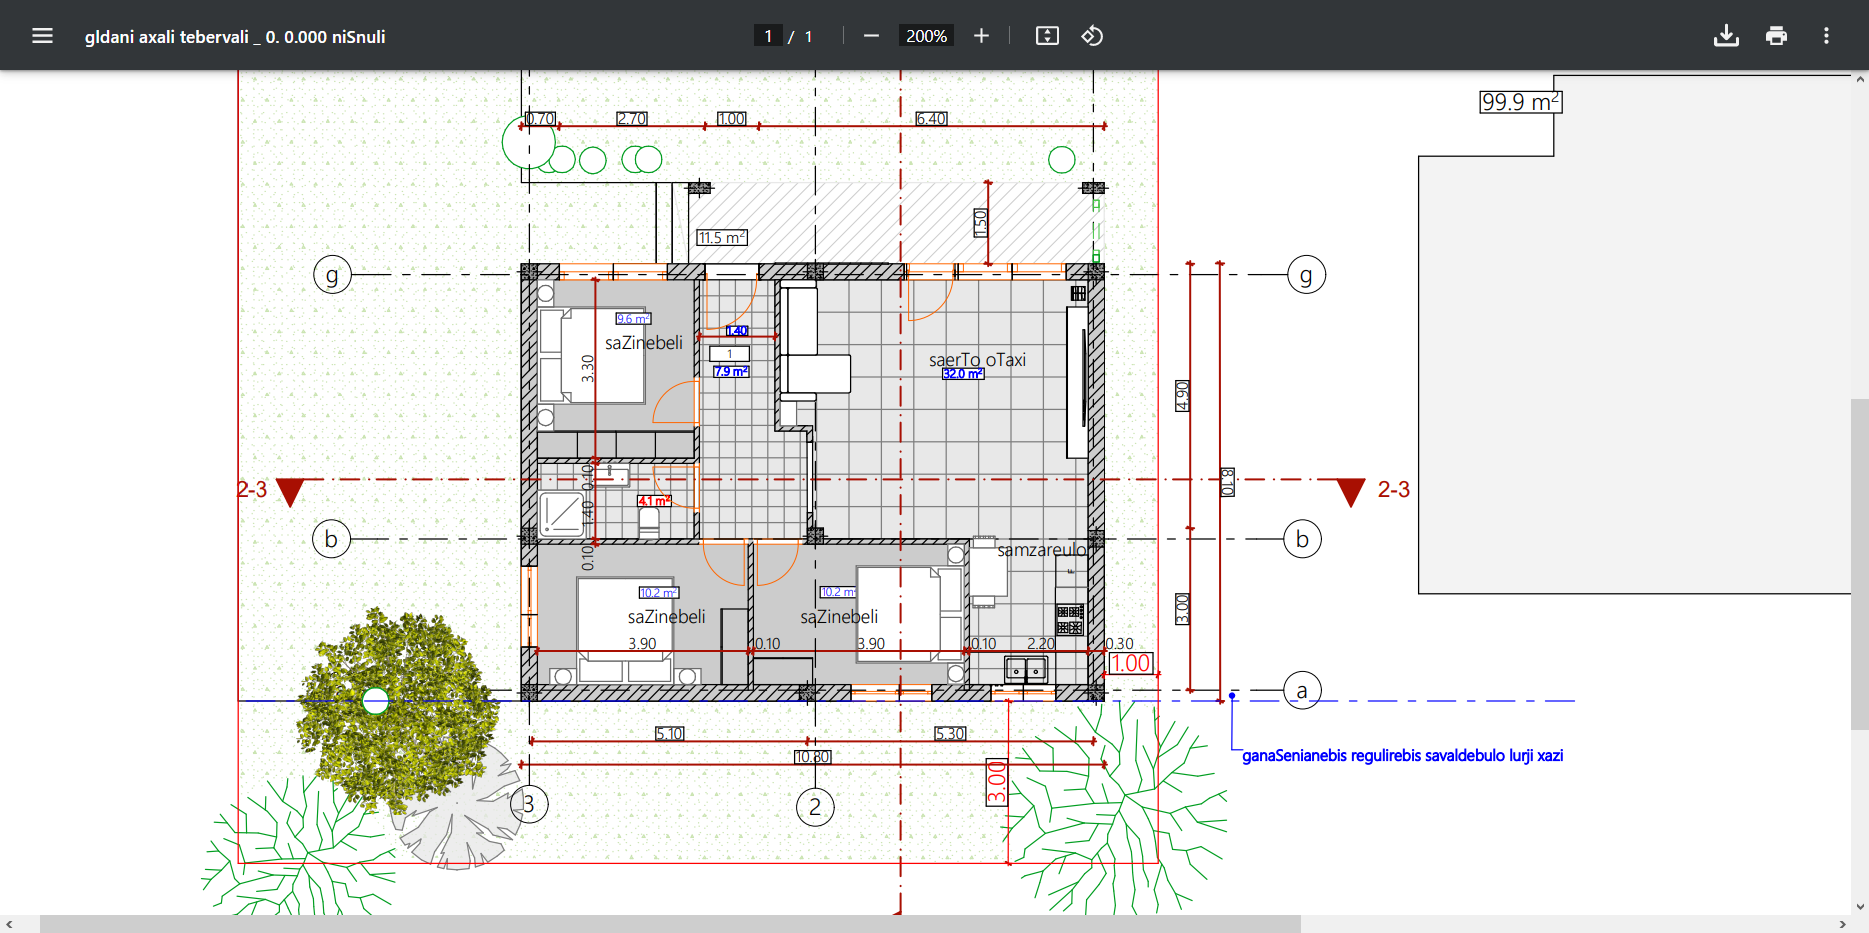Click the '10.80' overall width dimension
The width and height of the screenshot is (1869, 933).
[x=813, y=757]
